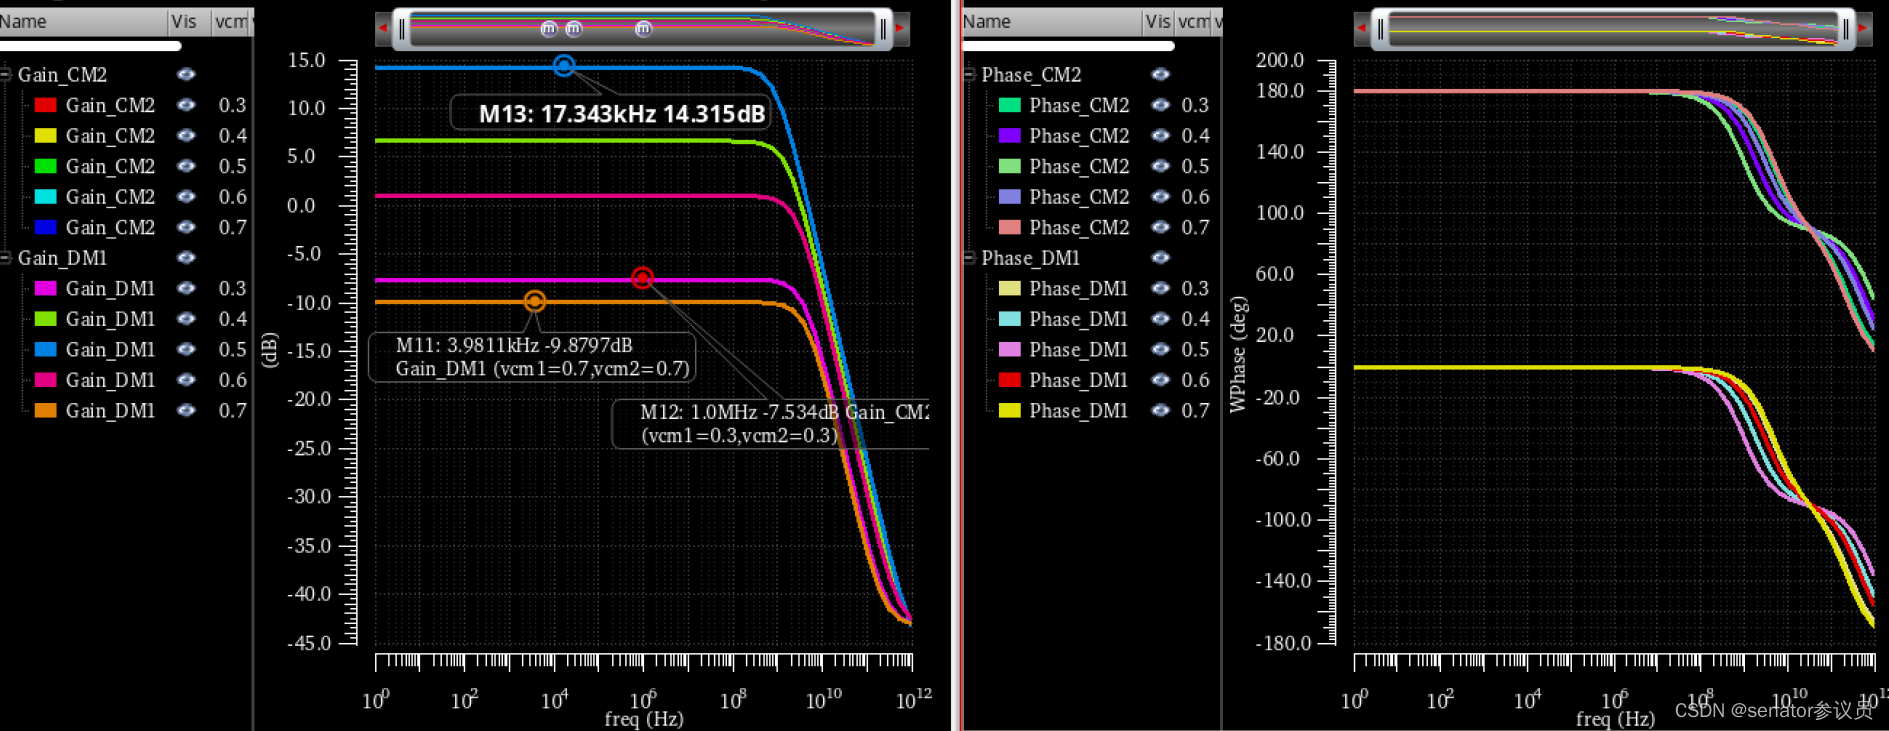Hide Gain_DM1 trace with vcm 0.5
The image size is (1889, 731).
click(186, 349)
